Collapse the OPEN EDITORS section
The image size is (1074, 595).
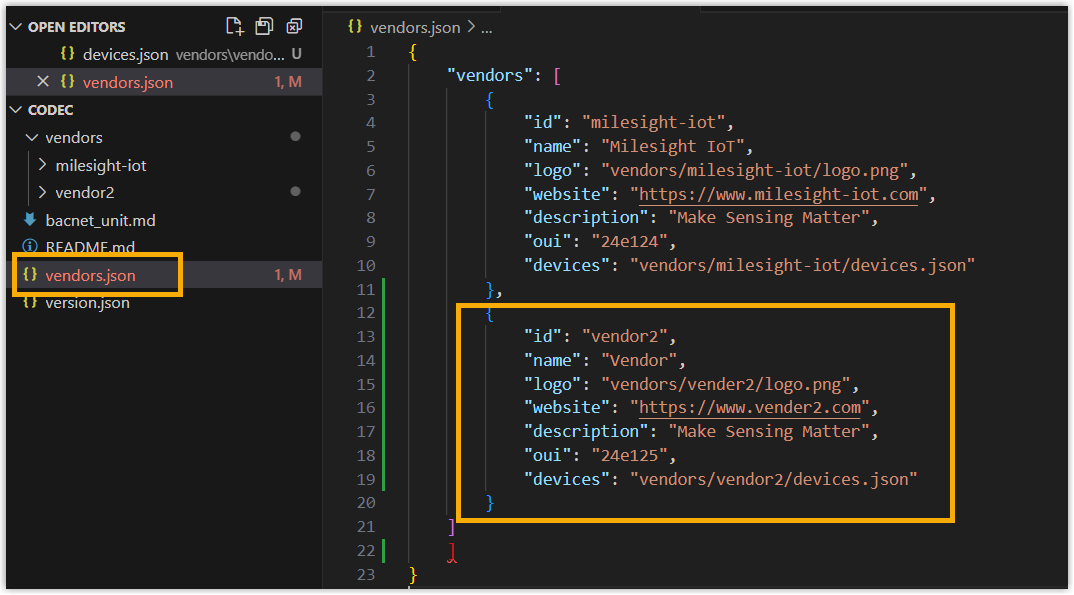pyautogui.click(x=16, y=27)
